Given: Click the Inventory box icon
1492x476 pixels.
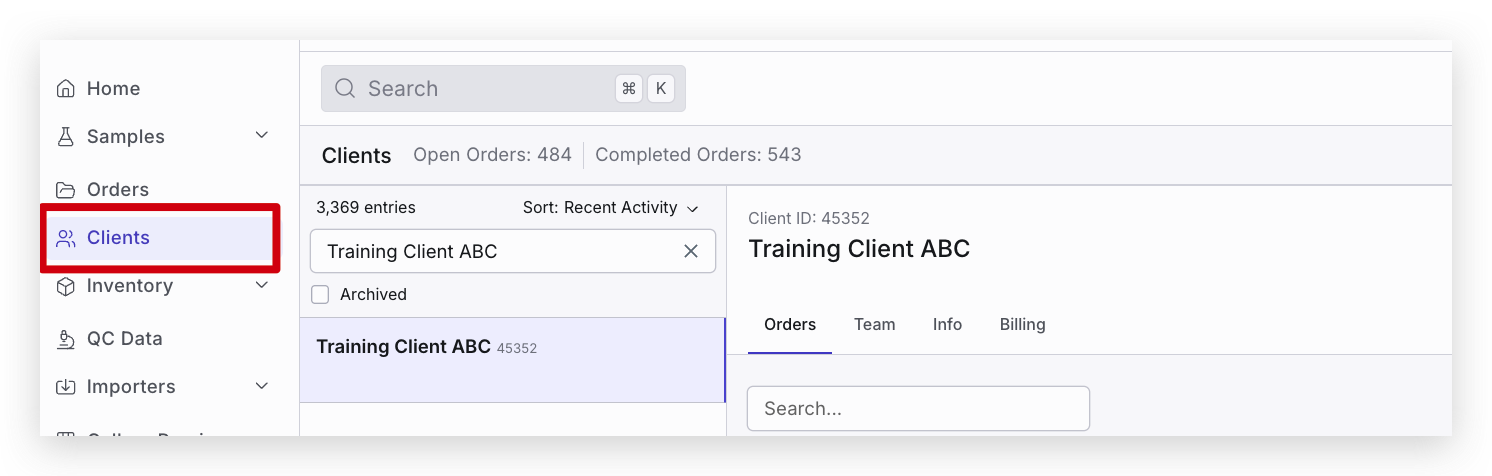Looking at the screenshot, I should pos(66,286).
